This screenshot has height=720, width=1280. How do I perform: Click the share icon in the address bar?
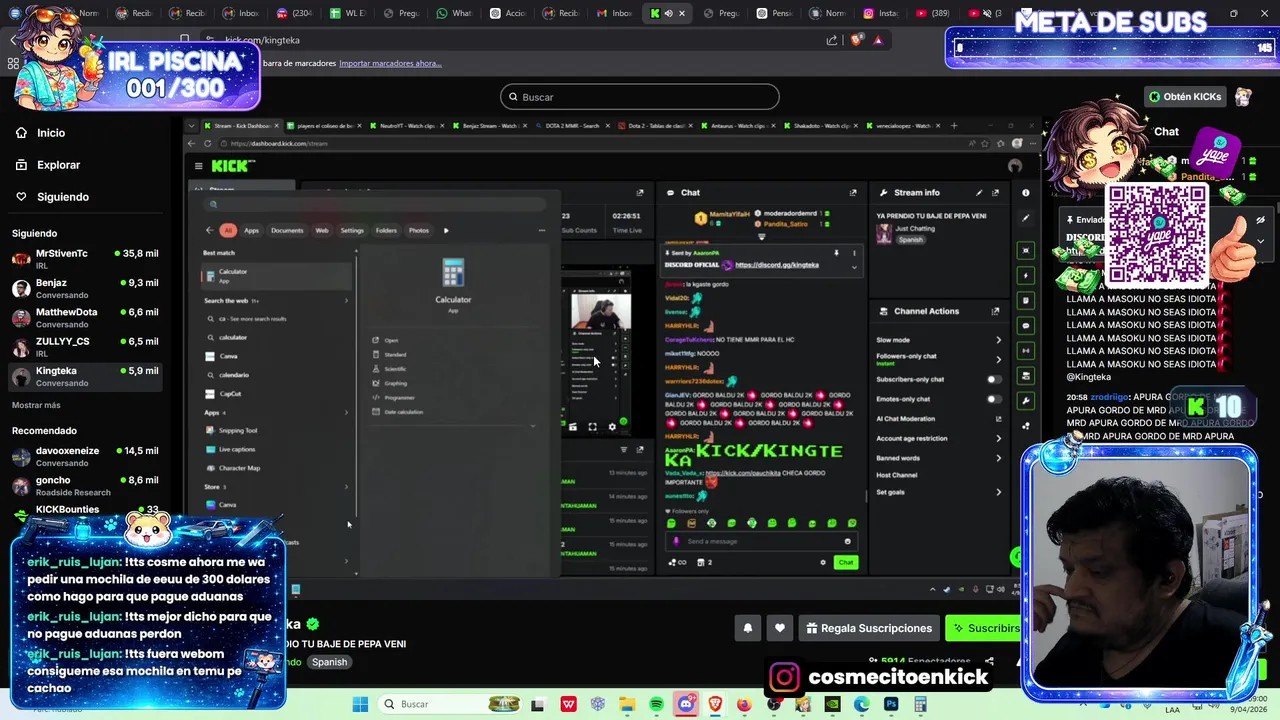[x=832, y=40]
